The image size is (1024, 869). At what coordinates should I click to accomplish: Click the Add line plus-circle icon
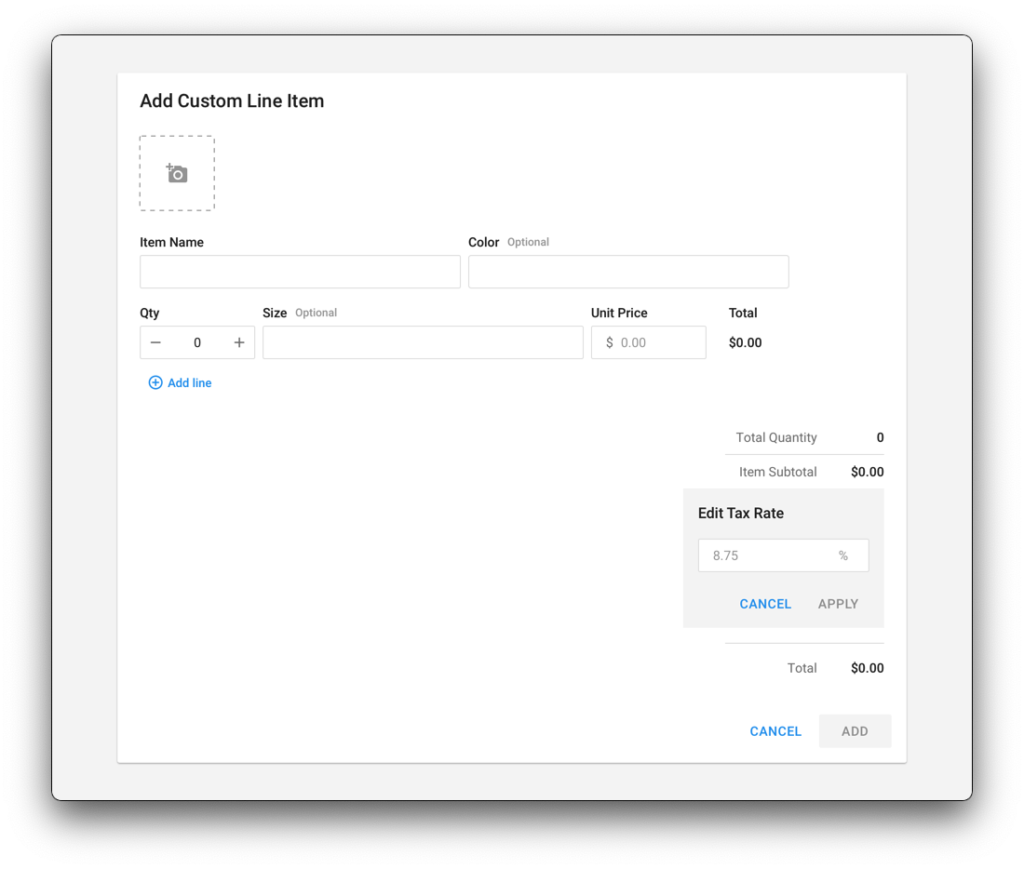coord(155,383)
